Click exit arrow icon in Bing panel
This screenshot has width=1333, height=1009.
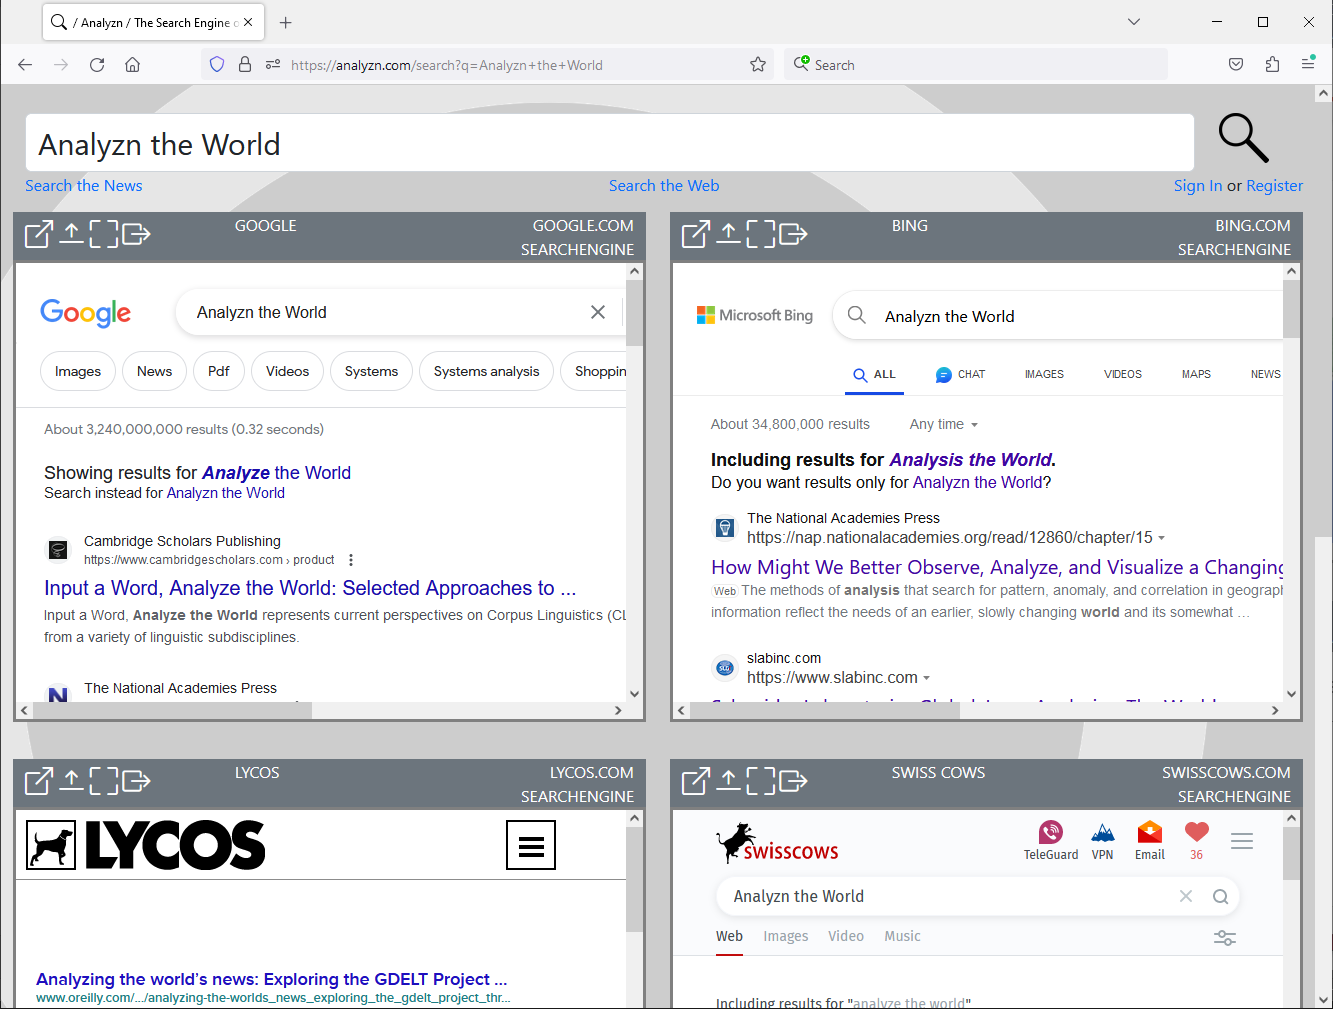point(793,234)
